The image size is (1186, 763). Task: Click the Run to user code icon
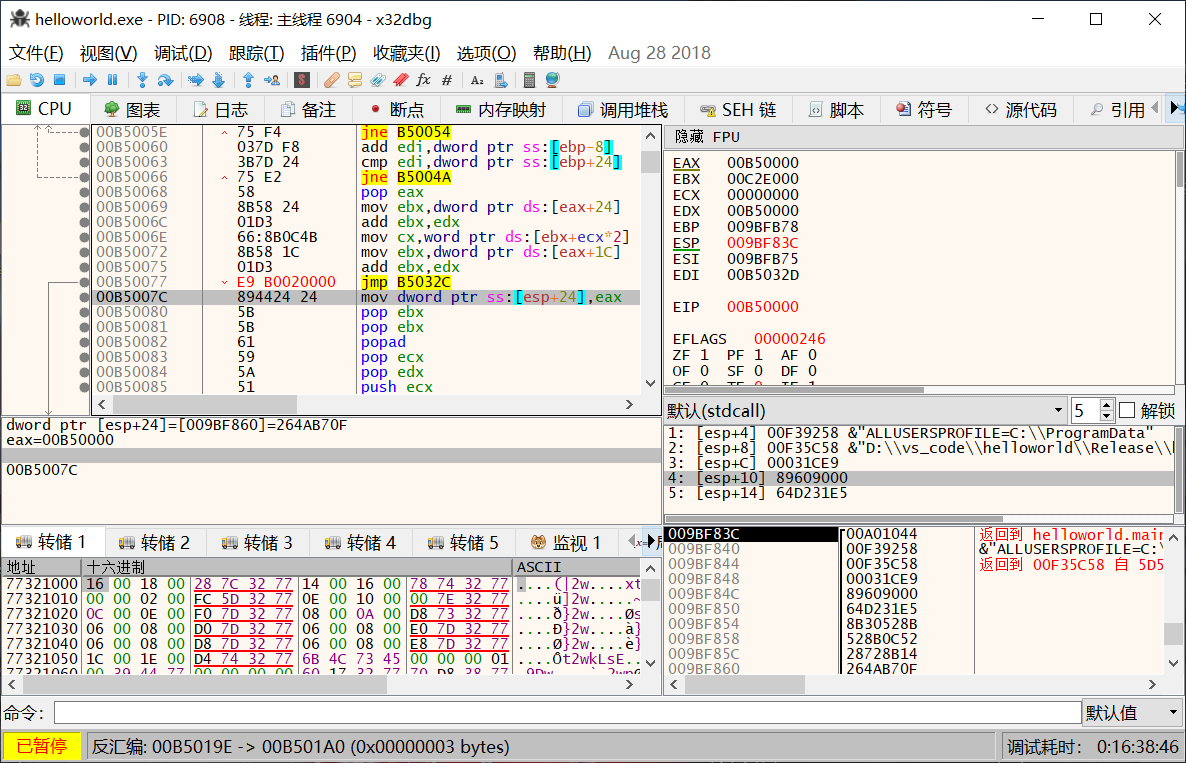pyautogui.click(x=272, y=79)
